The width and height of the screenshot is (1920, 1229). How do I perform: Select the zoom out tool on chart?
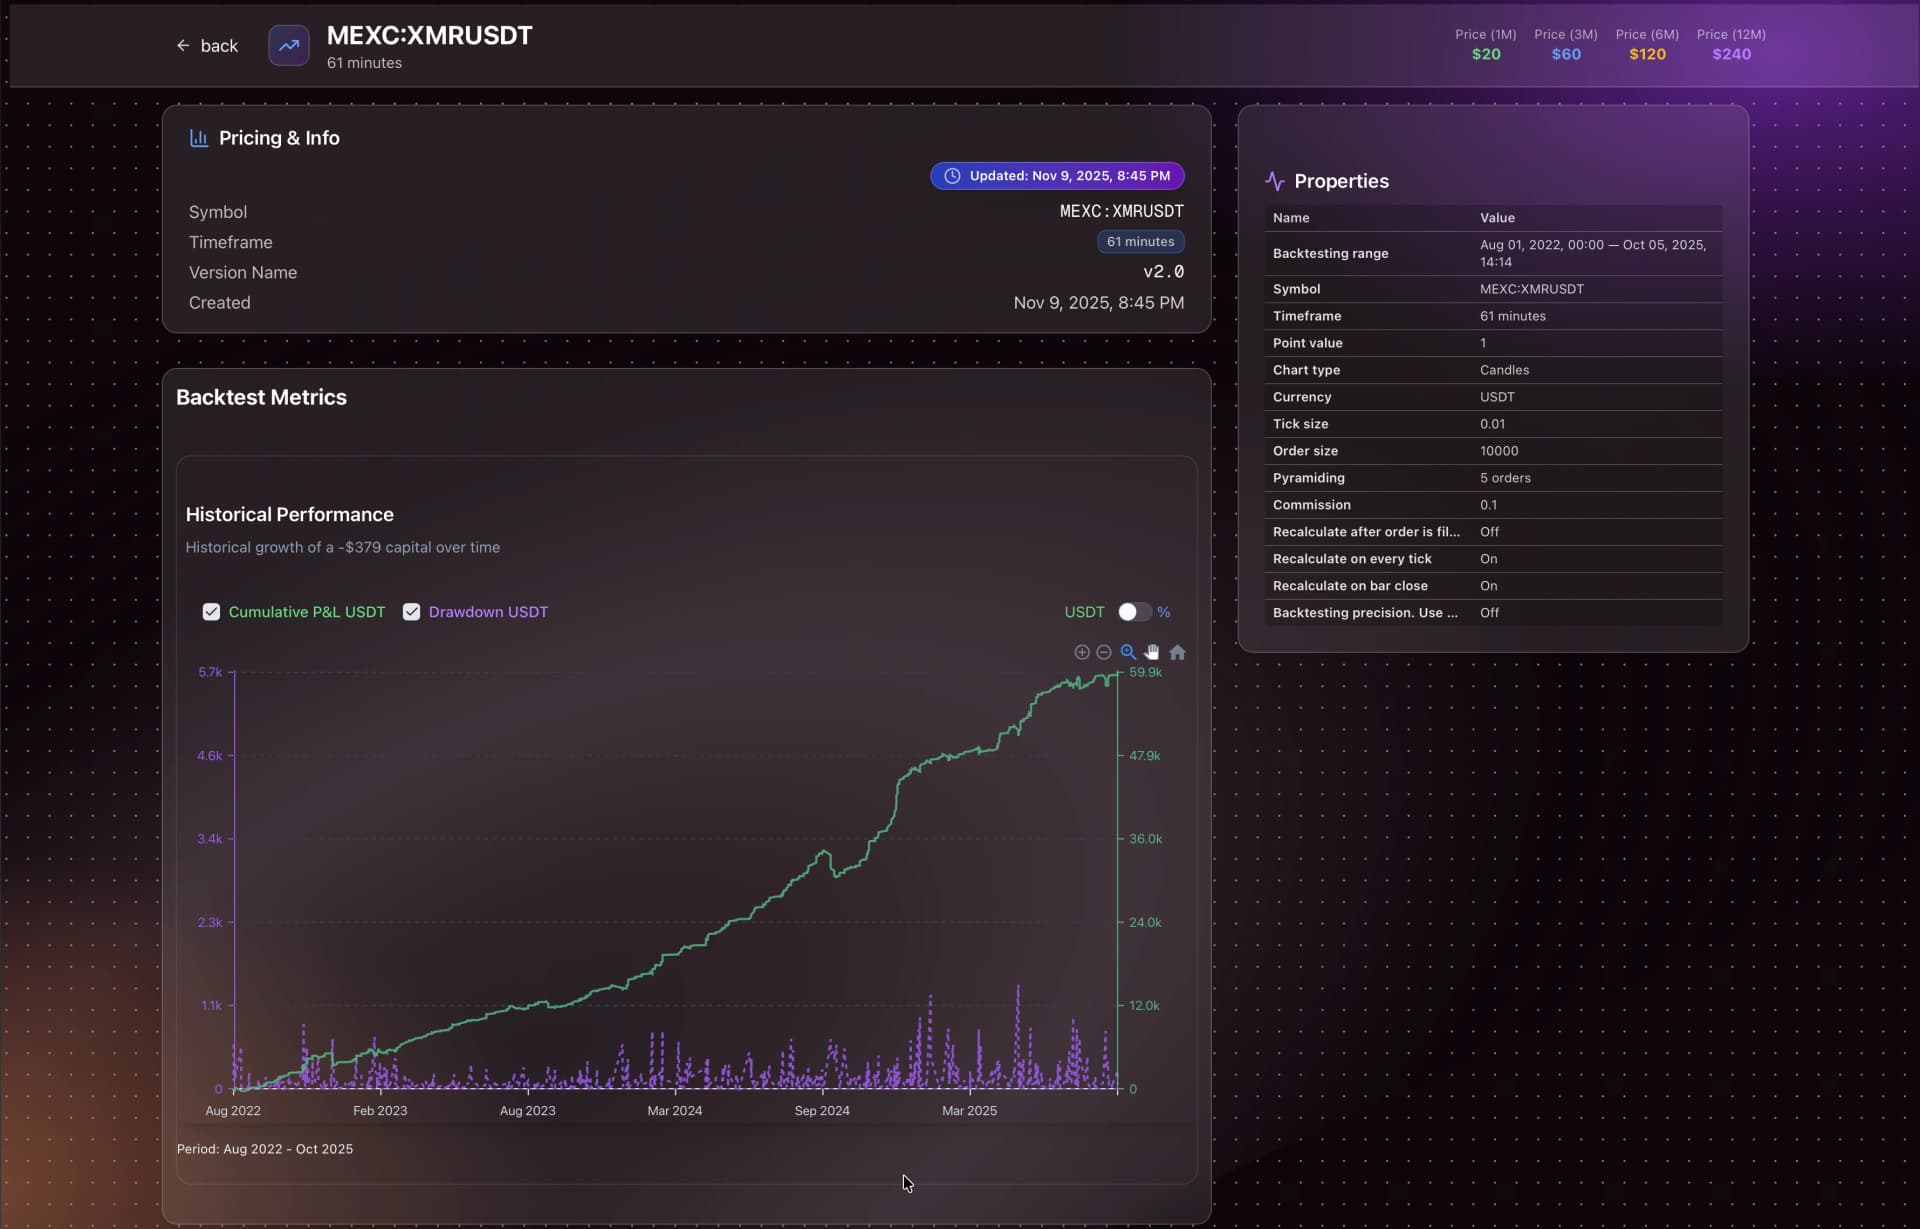(x=1104, y=651)
